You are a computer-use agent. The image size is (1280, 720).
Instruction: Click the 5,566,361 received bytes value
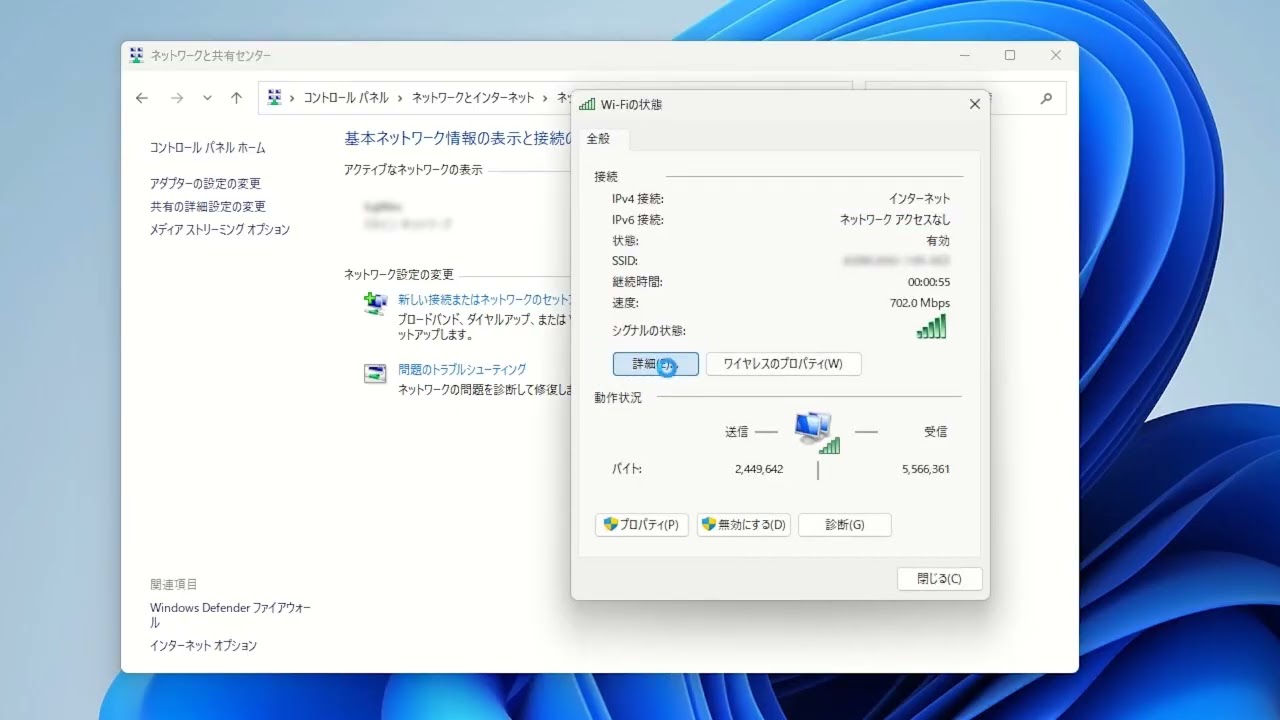(926, 469)
